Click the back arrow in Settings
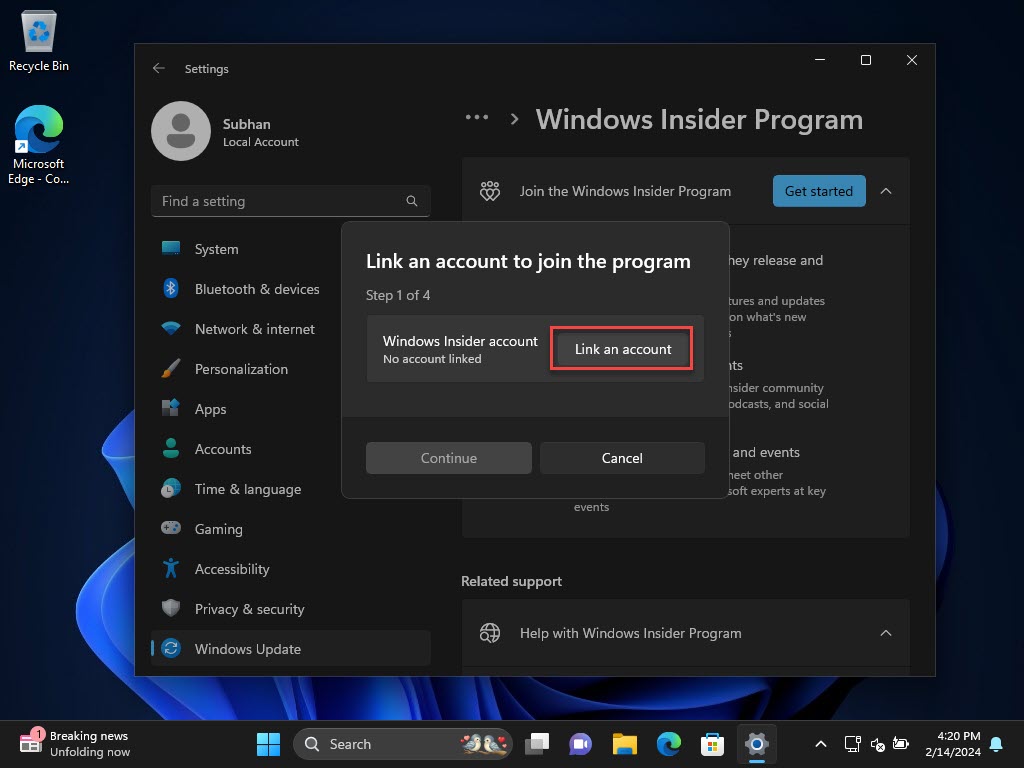 (159, 68)
